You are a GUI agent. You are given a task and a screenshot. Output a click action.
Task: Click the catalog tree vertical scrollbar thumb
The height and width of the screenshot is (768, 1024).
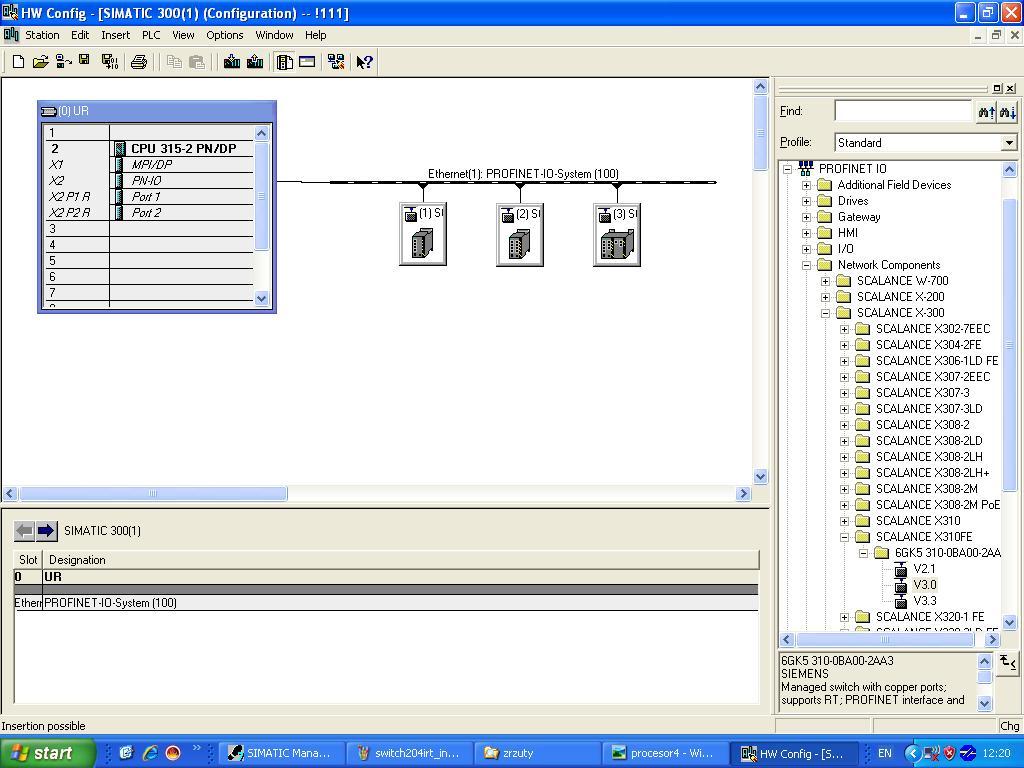1009,344
